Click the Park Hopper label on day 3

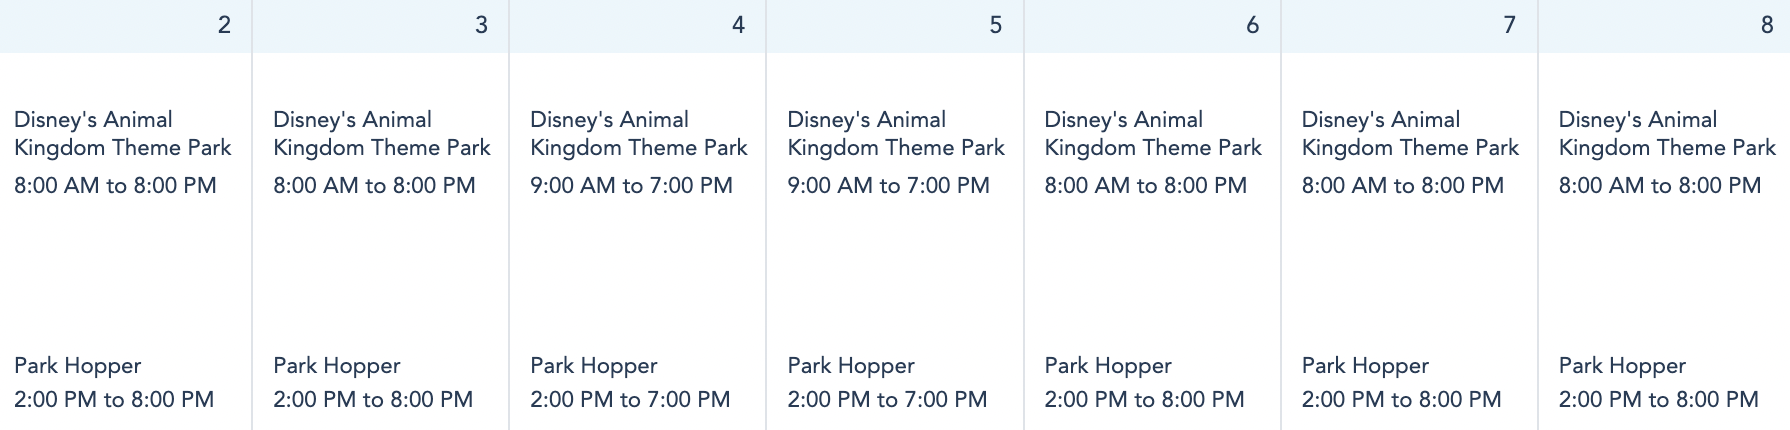click(336, 366)
